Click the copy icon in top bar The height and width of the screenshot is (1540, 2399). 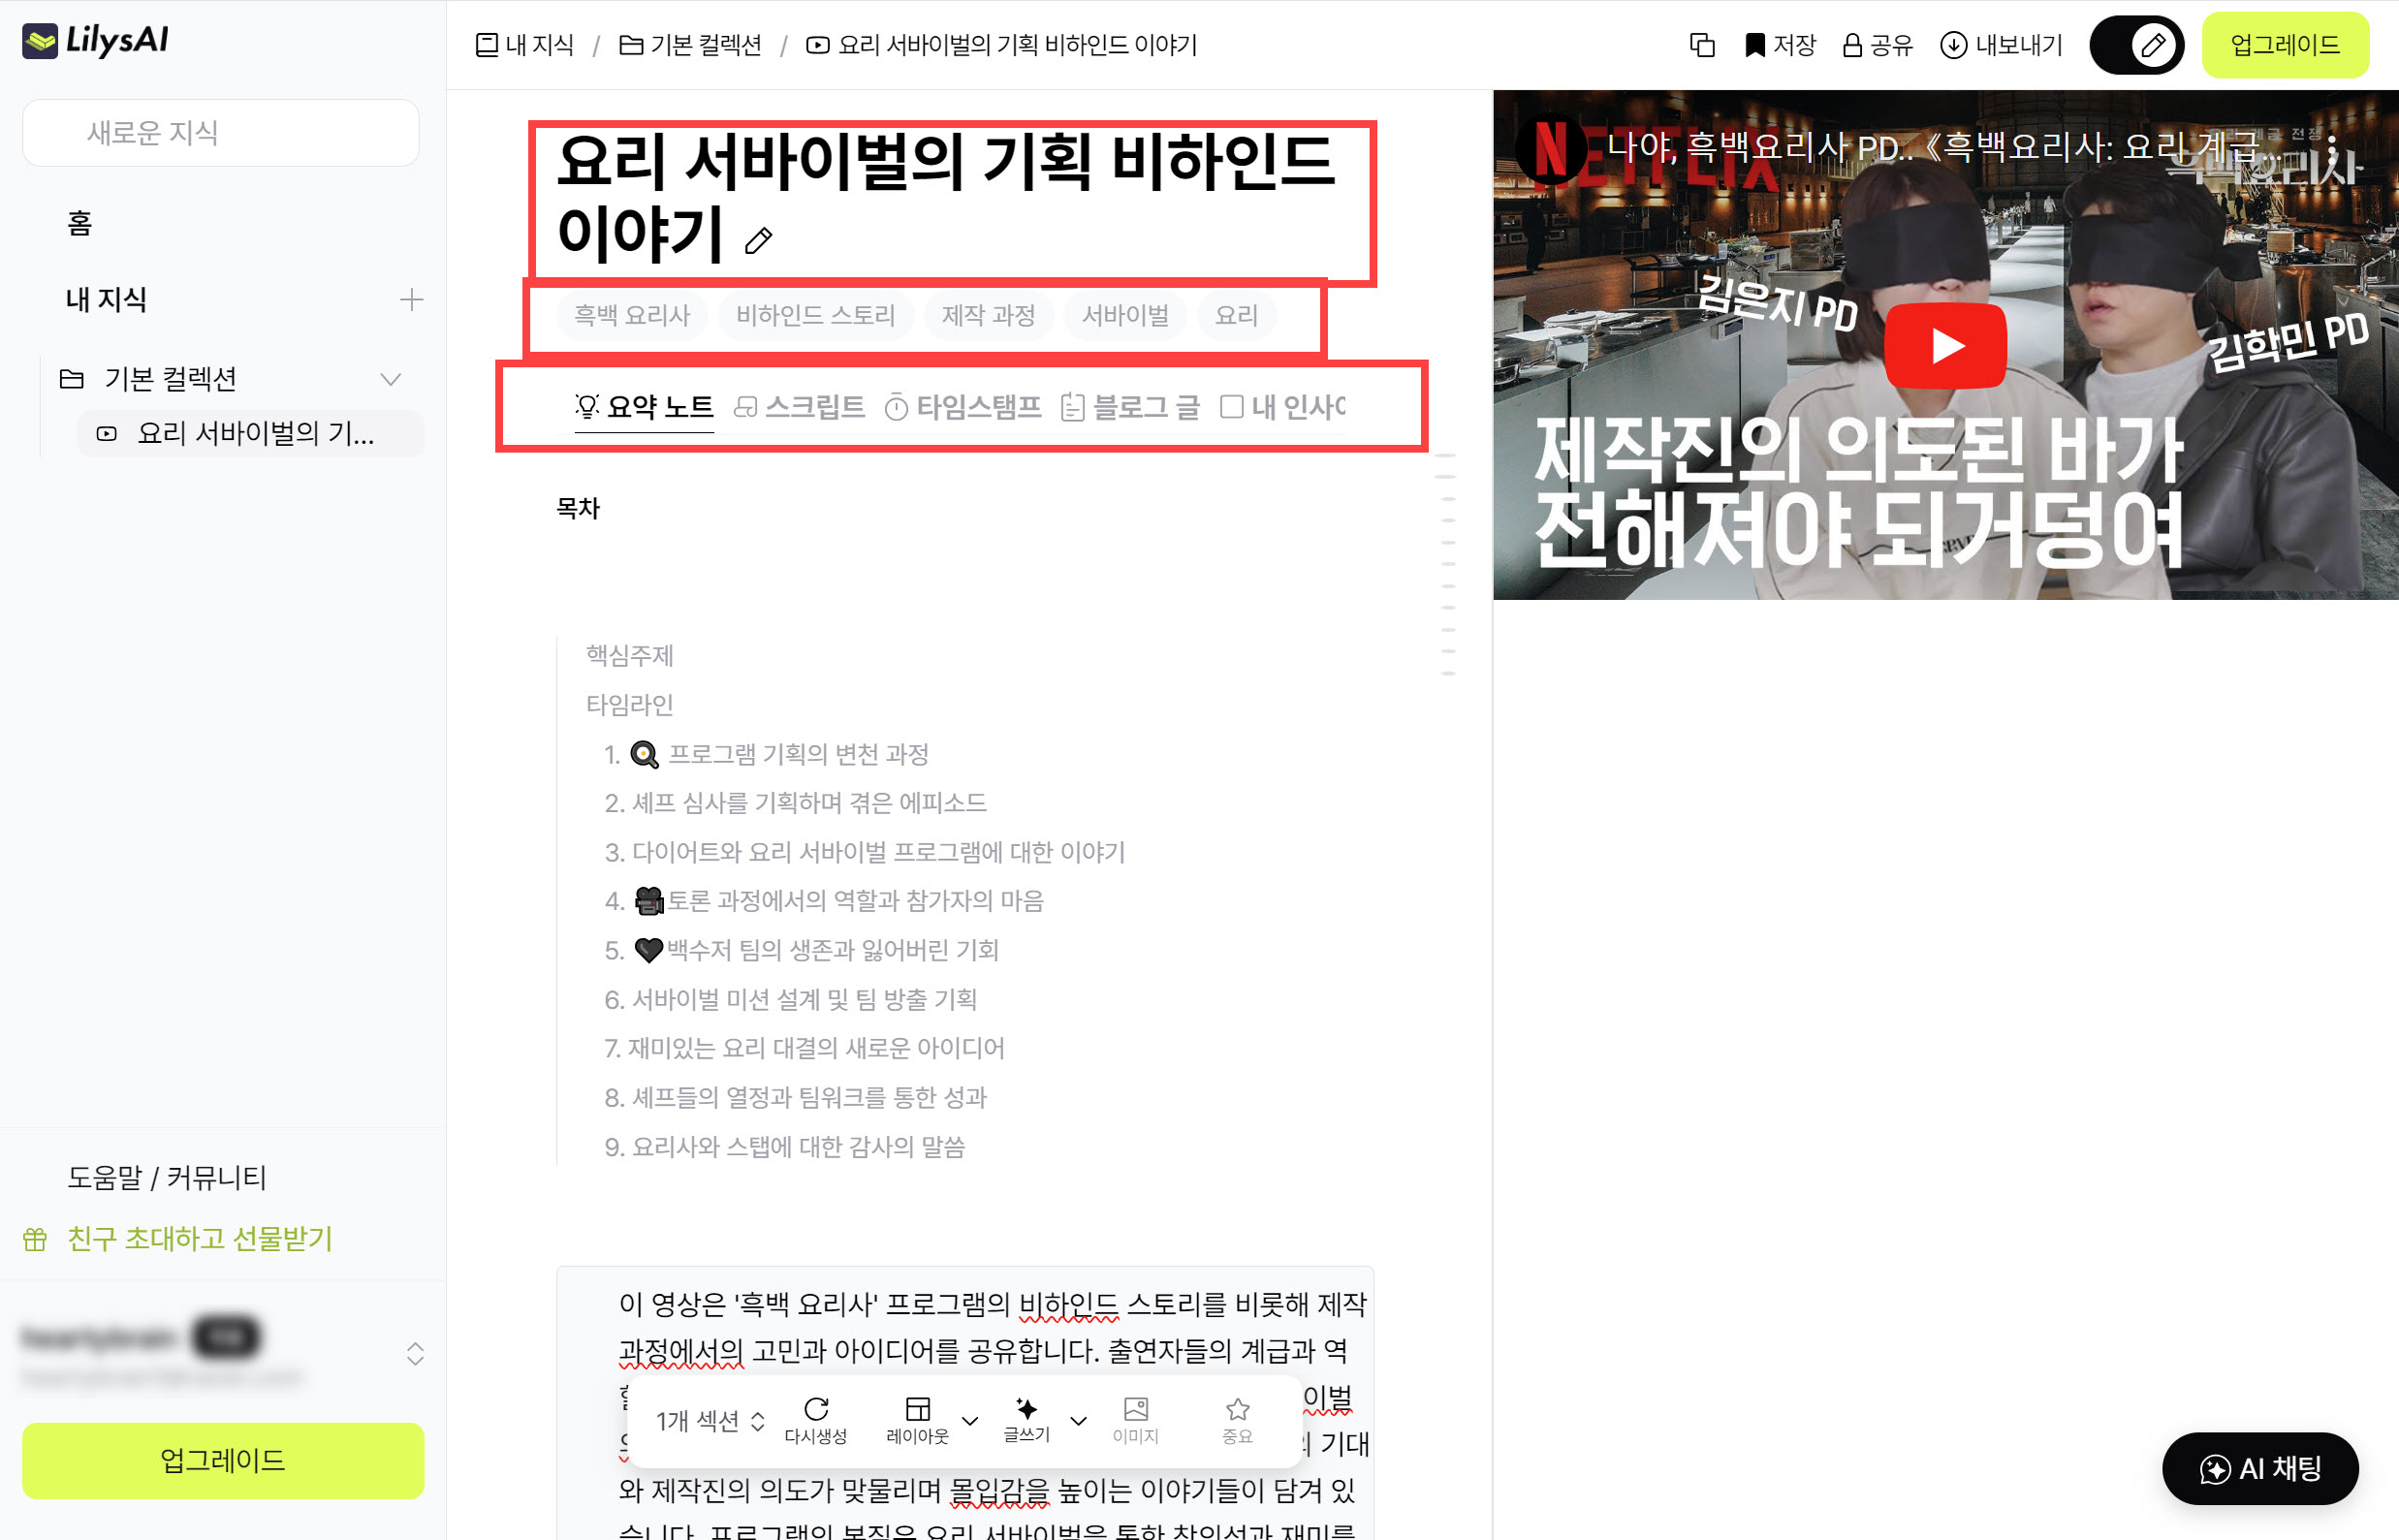pyautogui.click(x=1701, y=45)
